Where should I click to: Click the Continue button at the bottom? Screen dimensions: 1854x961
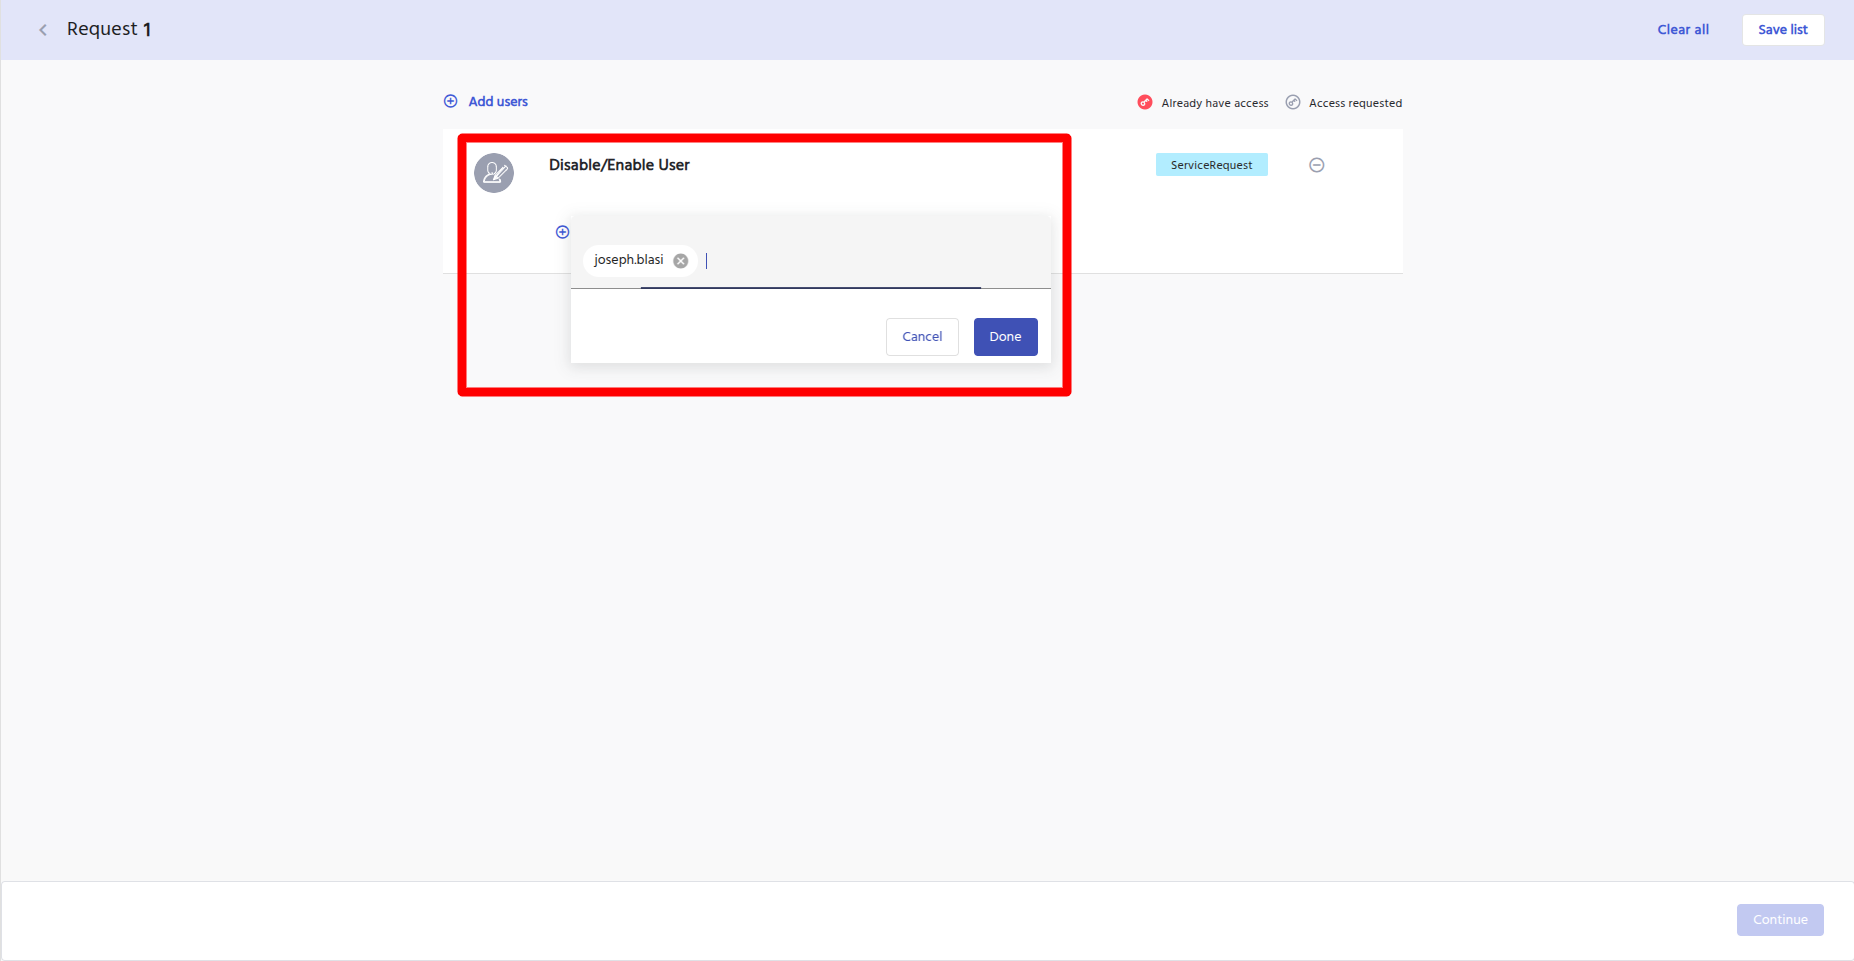coord(1780,920)
